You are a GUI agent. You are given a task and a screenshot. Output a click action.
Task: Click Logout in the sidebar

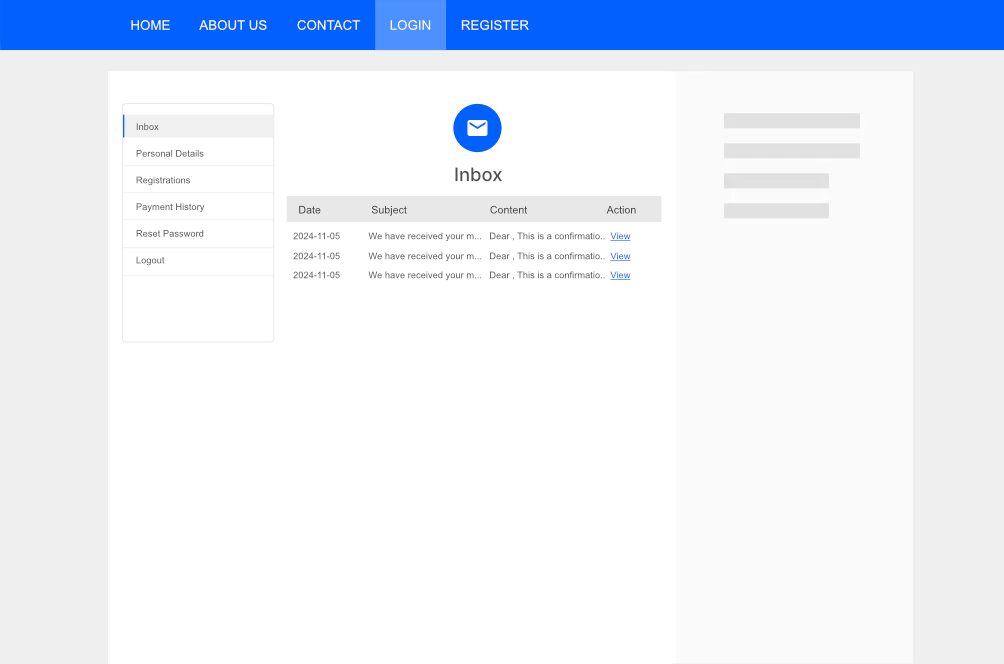click(150, 260)
